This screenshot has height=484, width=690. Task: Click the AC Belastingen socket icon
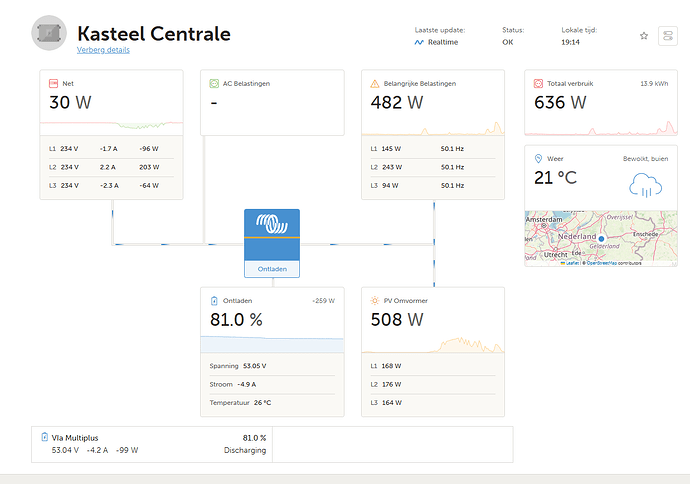(x=214, y=84)
